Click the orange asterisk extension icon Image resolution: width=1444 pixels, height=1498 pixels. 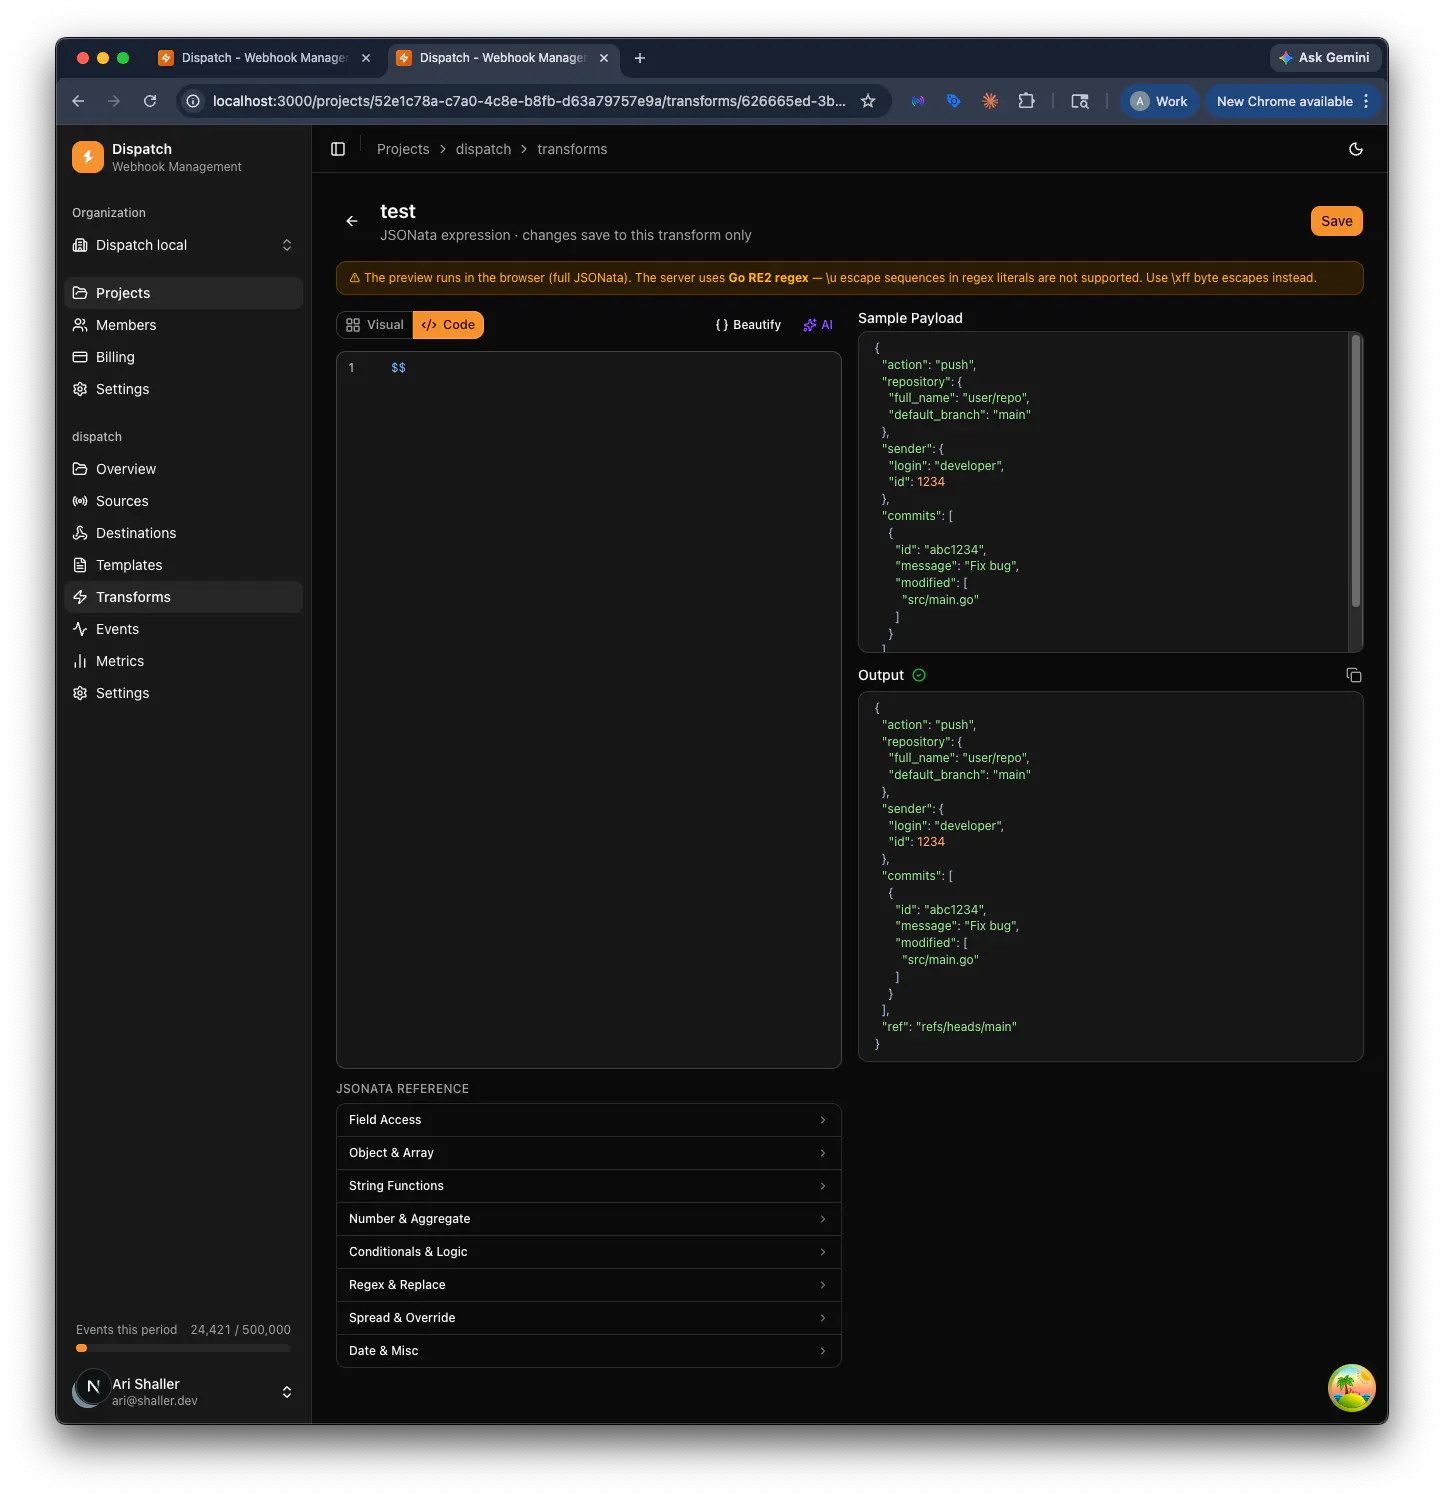point(990,101)
